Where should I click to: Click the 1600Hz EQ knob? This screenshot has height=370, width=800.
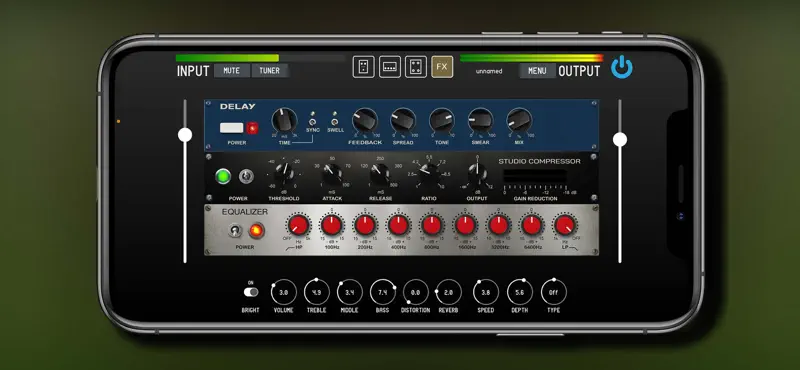click(465, 225)
